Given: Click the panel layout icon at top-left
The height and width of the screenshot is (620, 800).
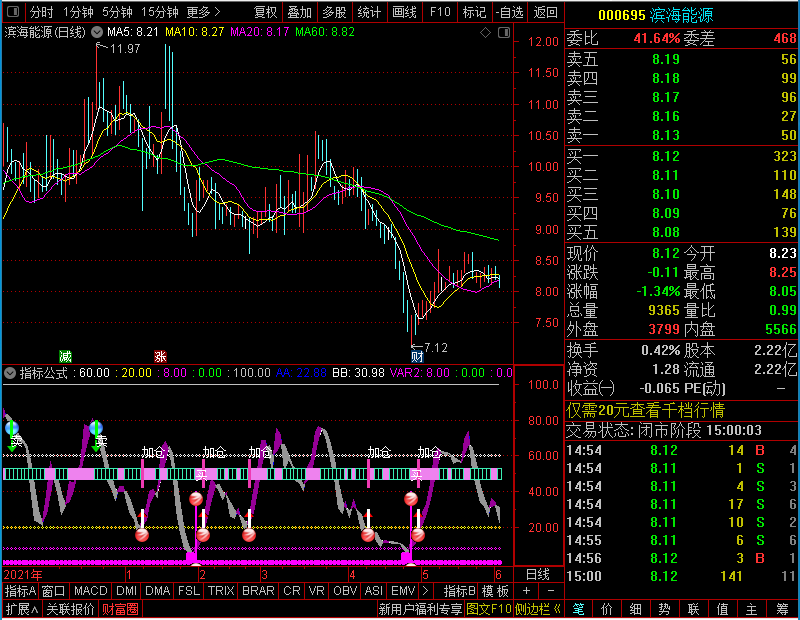Looking at the screenshot, I should coord(13,11).
